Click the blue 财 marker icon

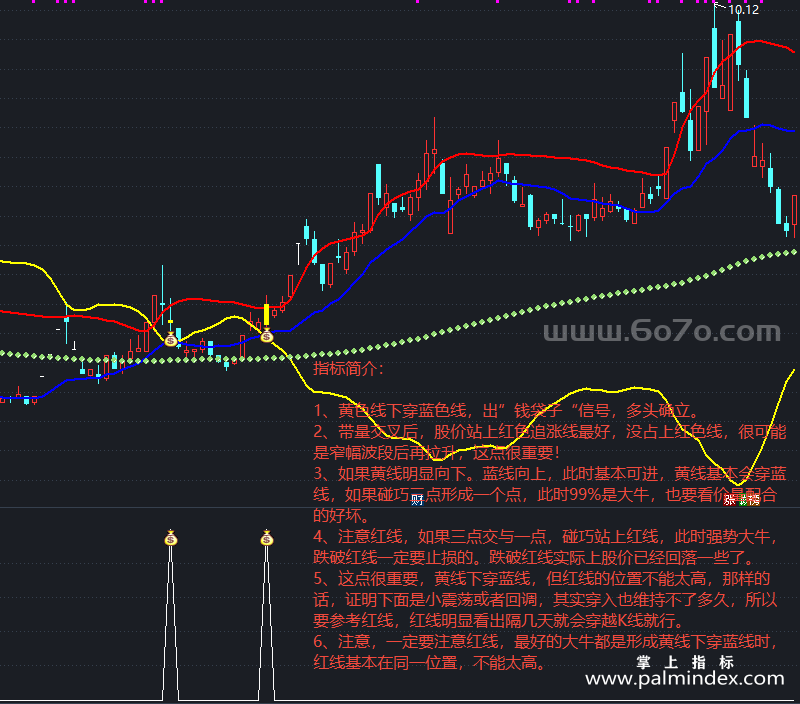[x=417, y=500]
